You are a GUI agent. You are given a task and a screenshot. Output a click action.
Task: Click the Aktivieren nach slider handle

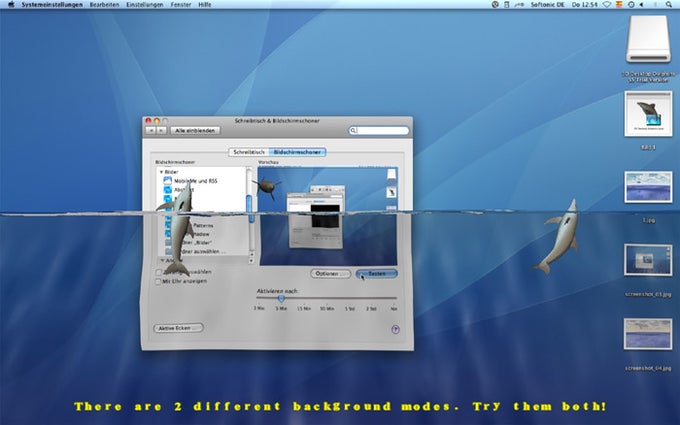pyautogui.click(x=281, y=299)
